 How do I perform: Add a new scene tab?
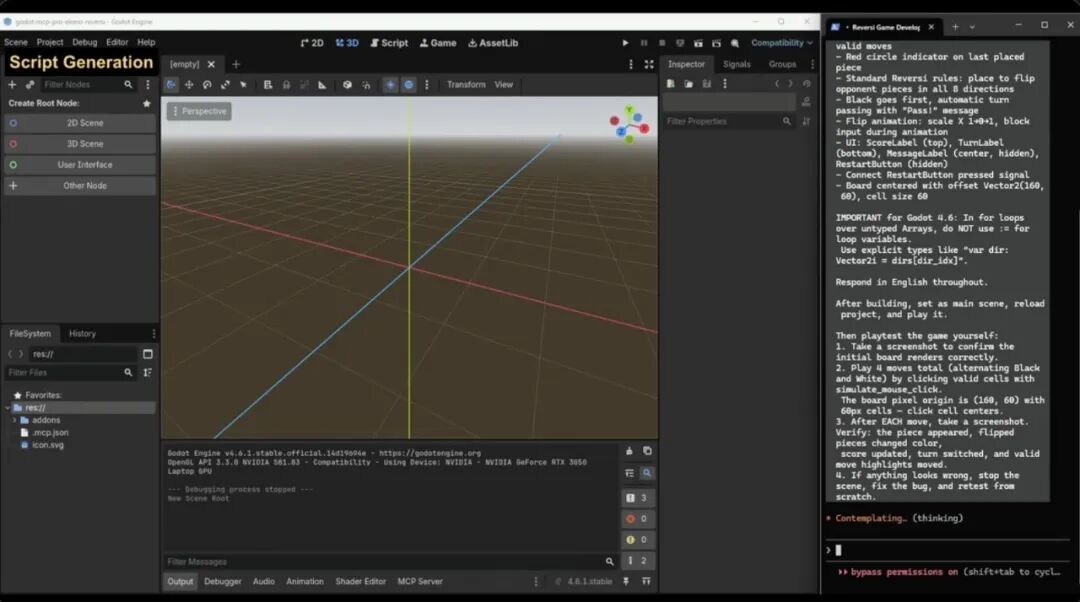pyautogui.click(x=236, y=64)
